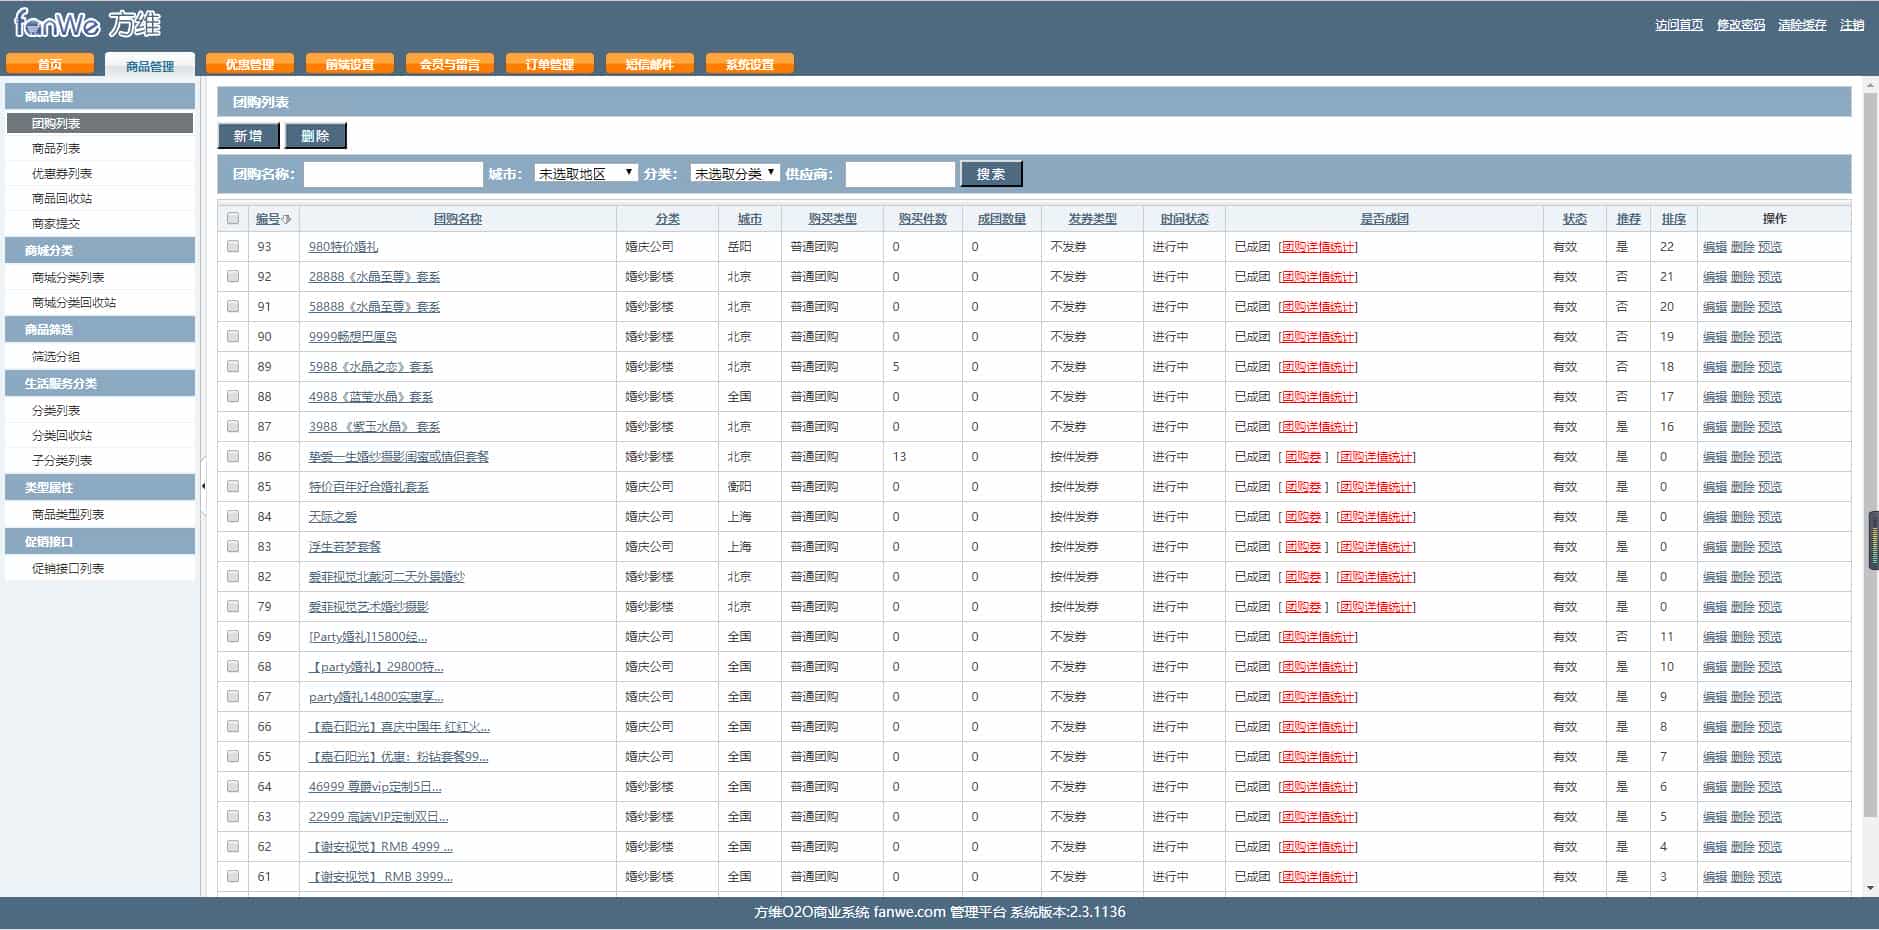Open 团购详情统计 in row 93

1318,246
